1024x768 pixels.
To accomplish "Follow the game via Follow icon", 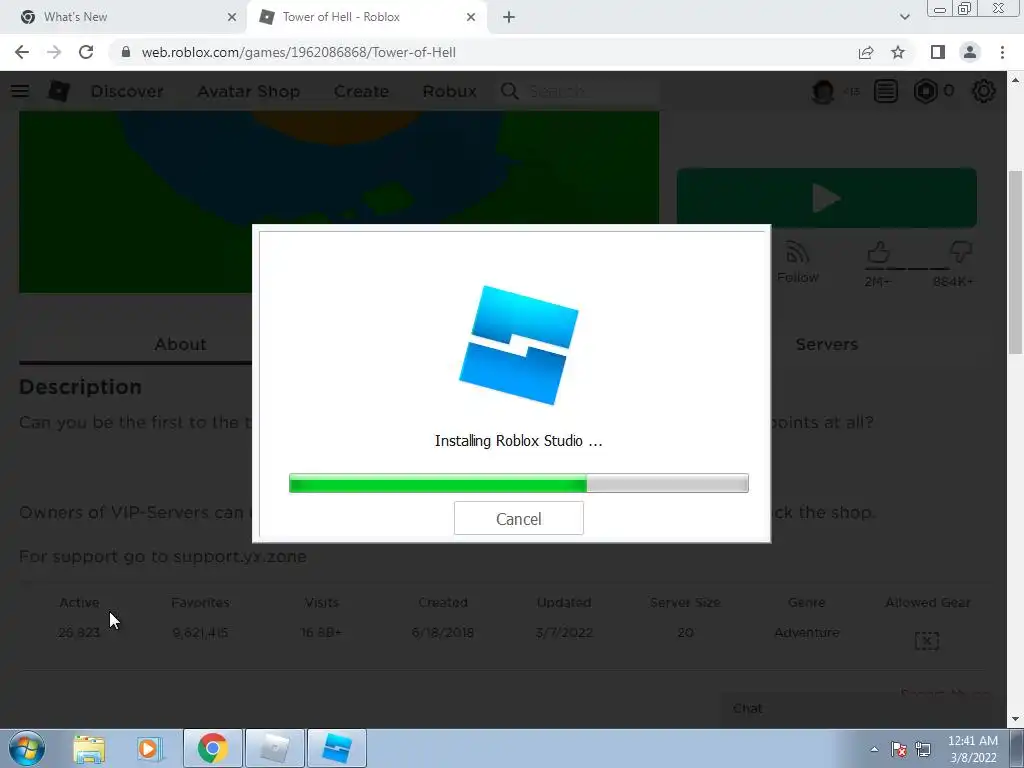I will coord(797,262).
